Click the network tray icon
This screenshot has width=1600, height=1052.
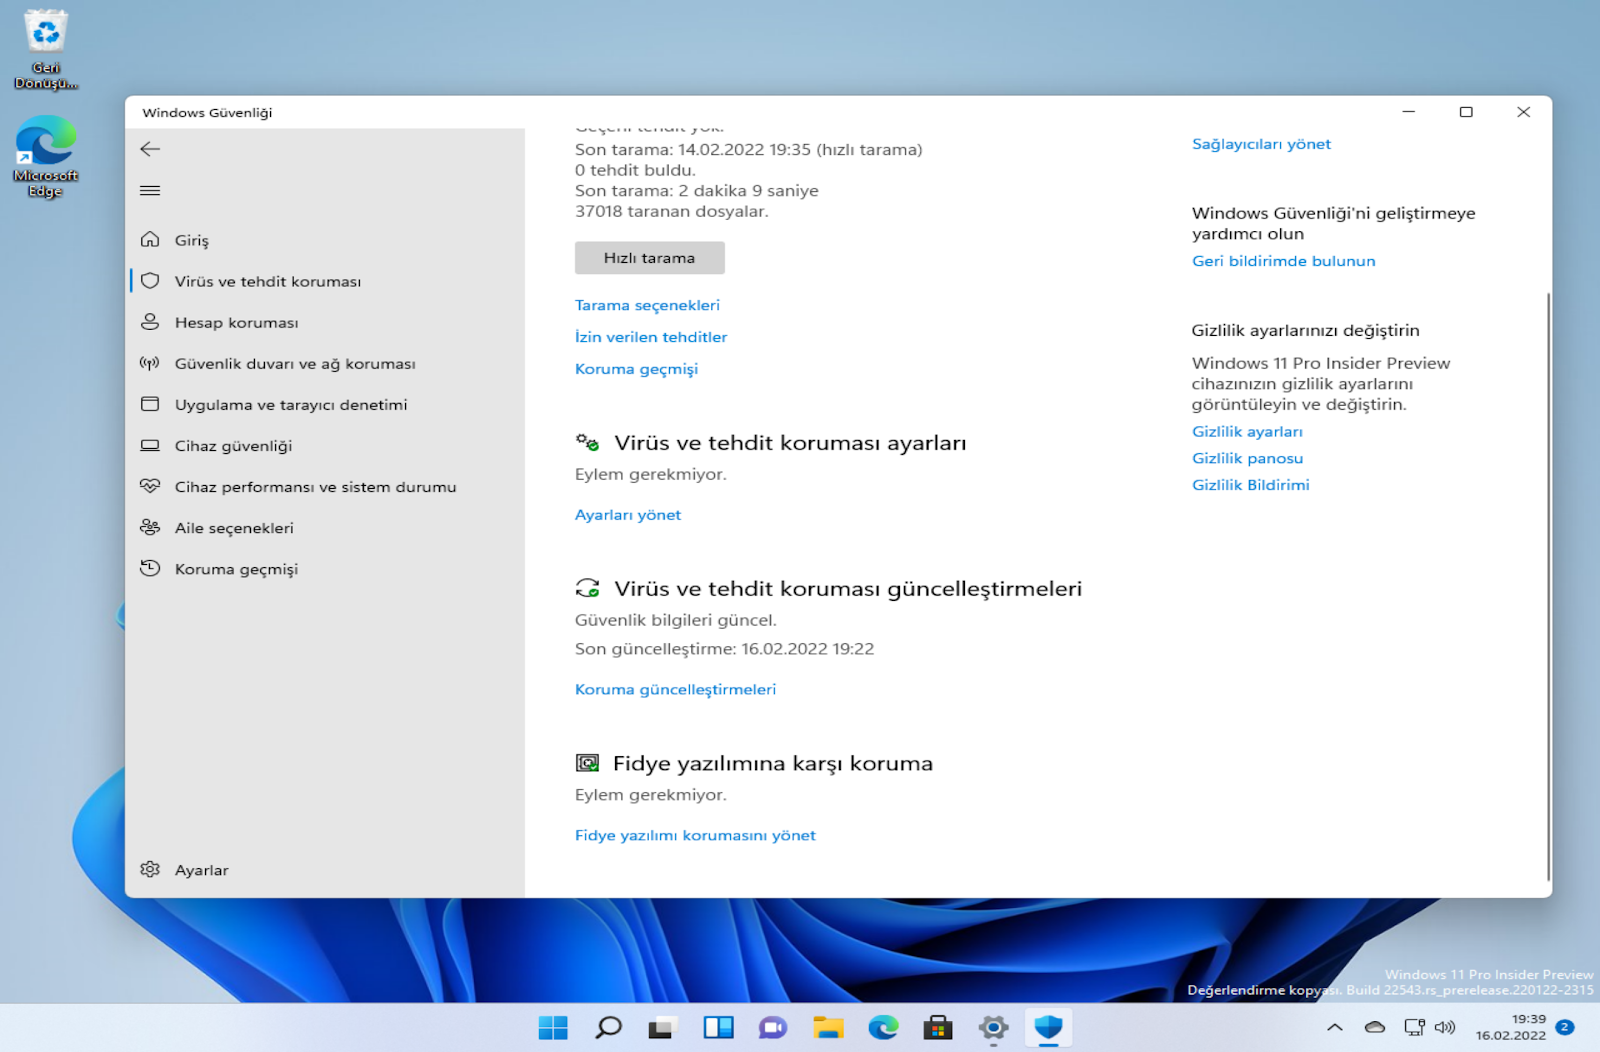tap(1414, 1027)
